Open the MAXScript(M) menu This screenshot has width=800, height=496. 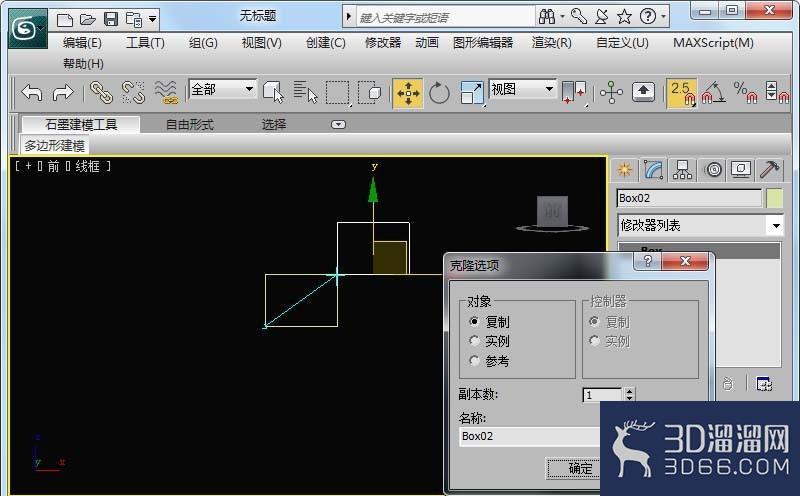point(713,43)
